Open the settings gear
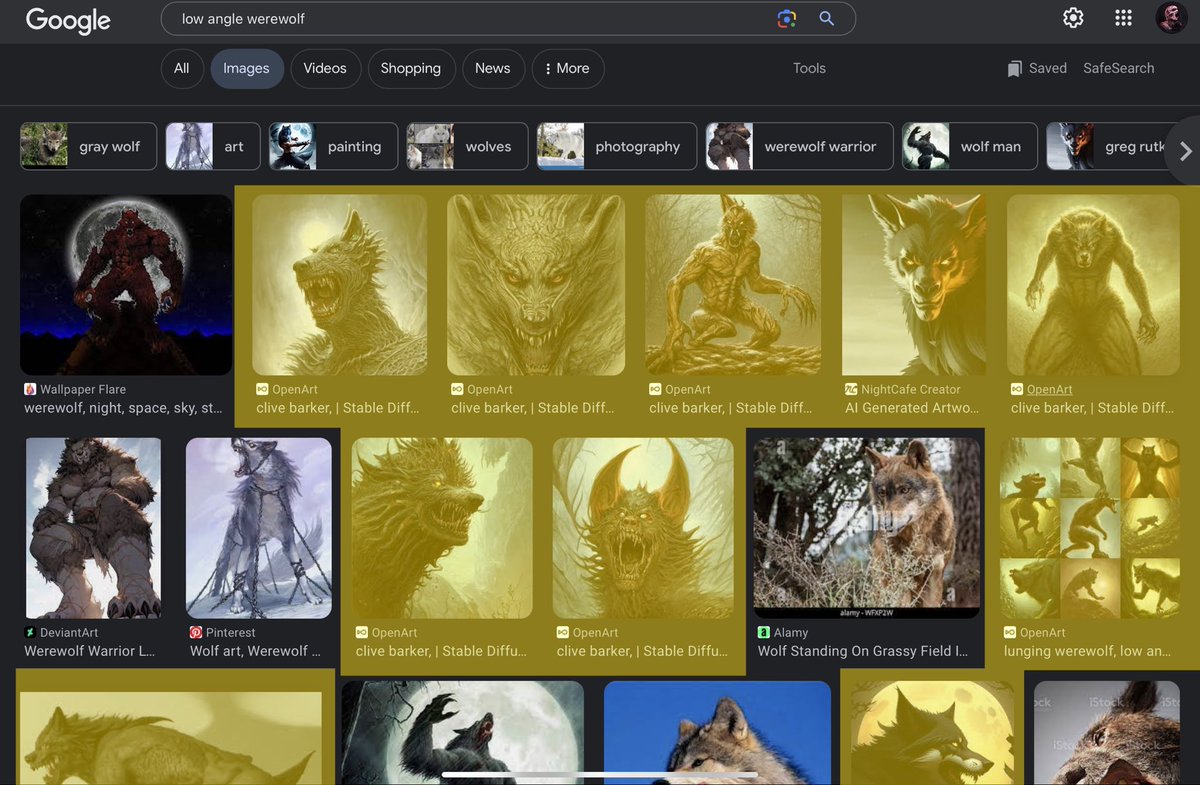1200x785 pixels. coord(1073,18)
